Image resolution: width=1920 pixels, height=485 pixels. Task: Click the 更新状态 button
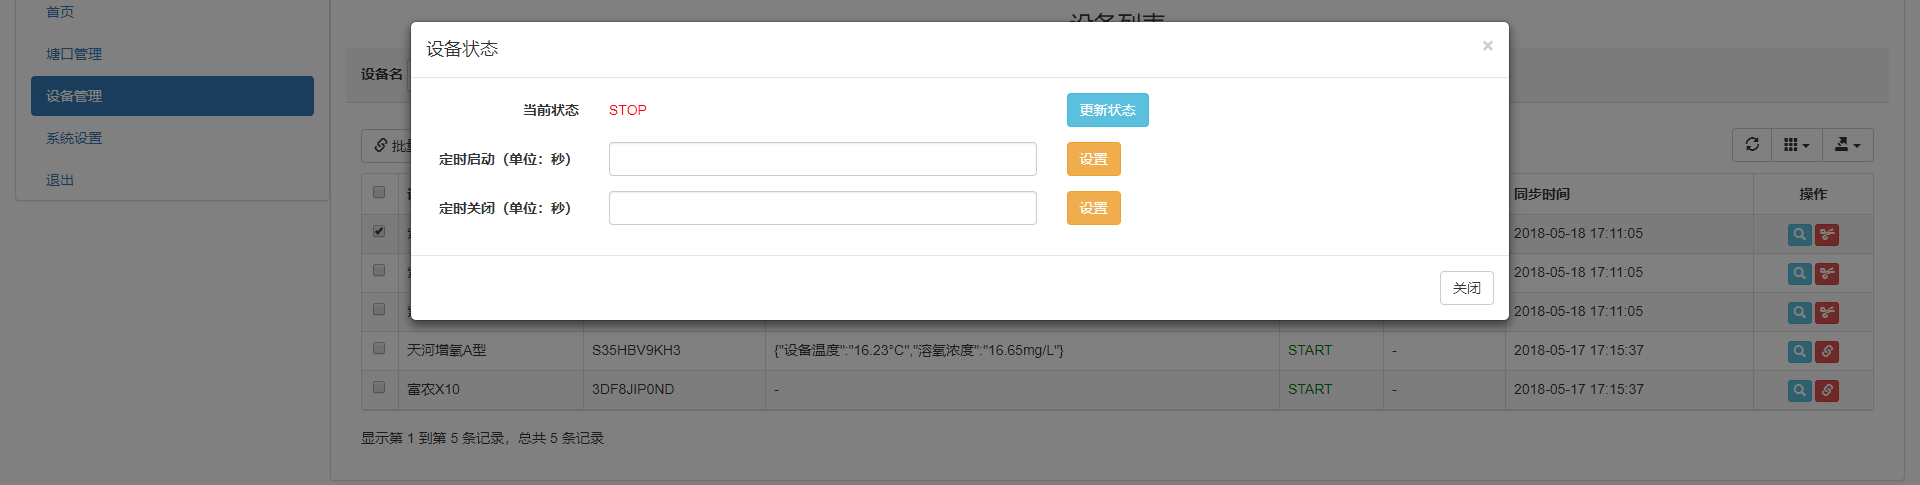coord(1107,110)
